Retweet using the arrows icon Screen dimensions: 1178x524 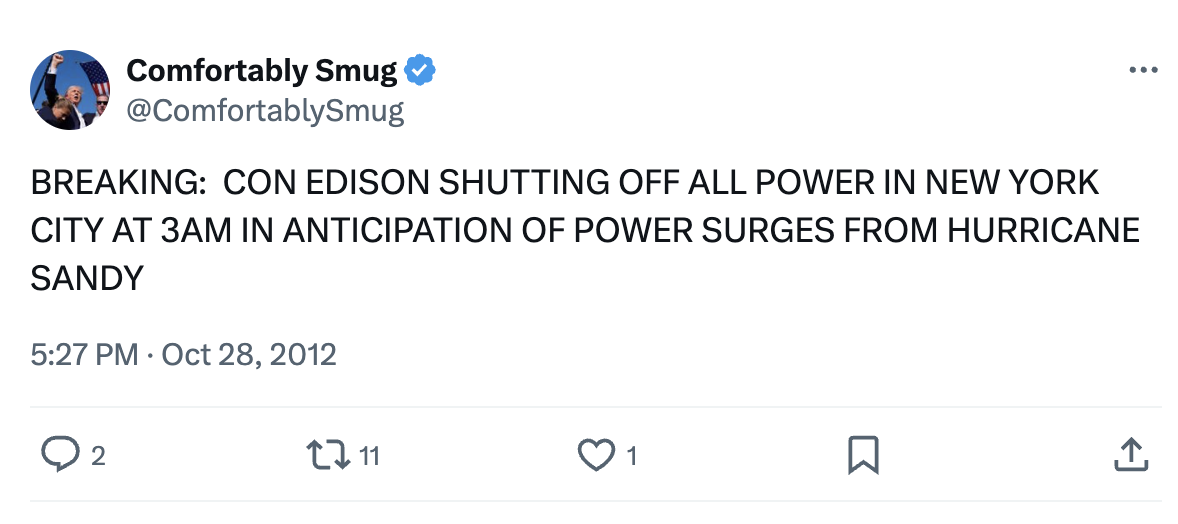point(328,455)
